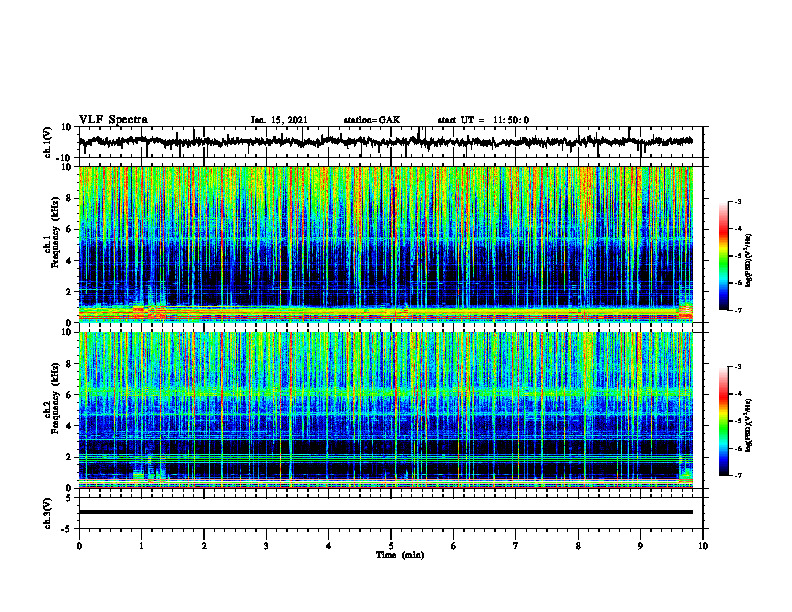The height and width of the screenshot is (612, 792).
Task: Click the "4" kHz tick on ch.2 spectrogram
Action: click(x=69, y=426)
